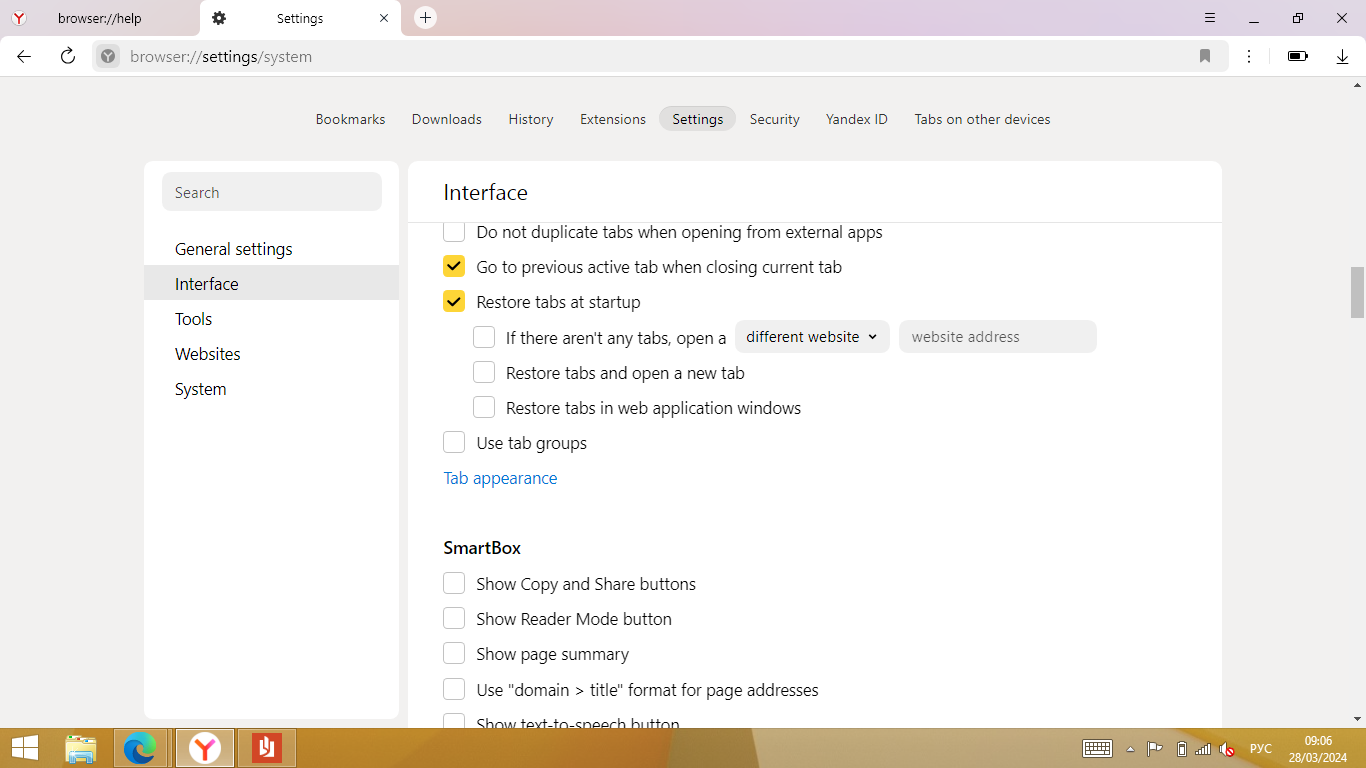
Task: Click the scrollbar up arrow
Action: [1357, 85]
